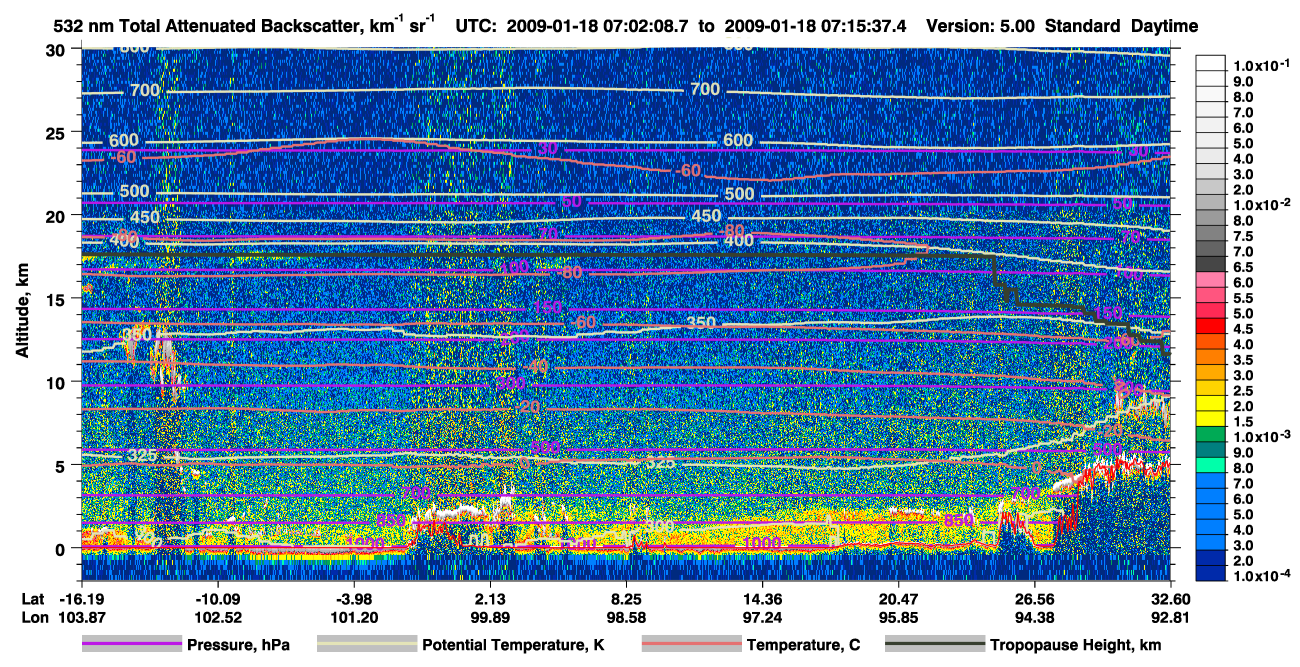Click longitude value 102.52
The image size is (1300, 667).
click(217, 617)
